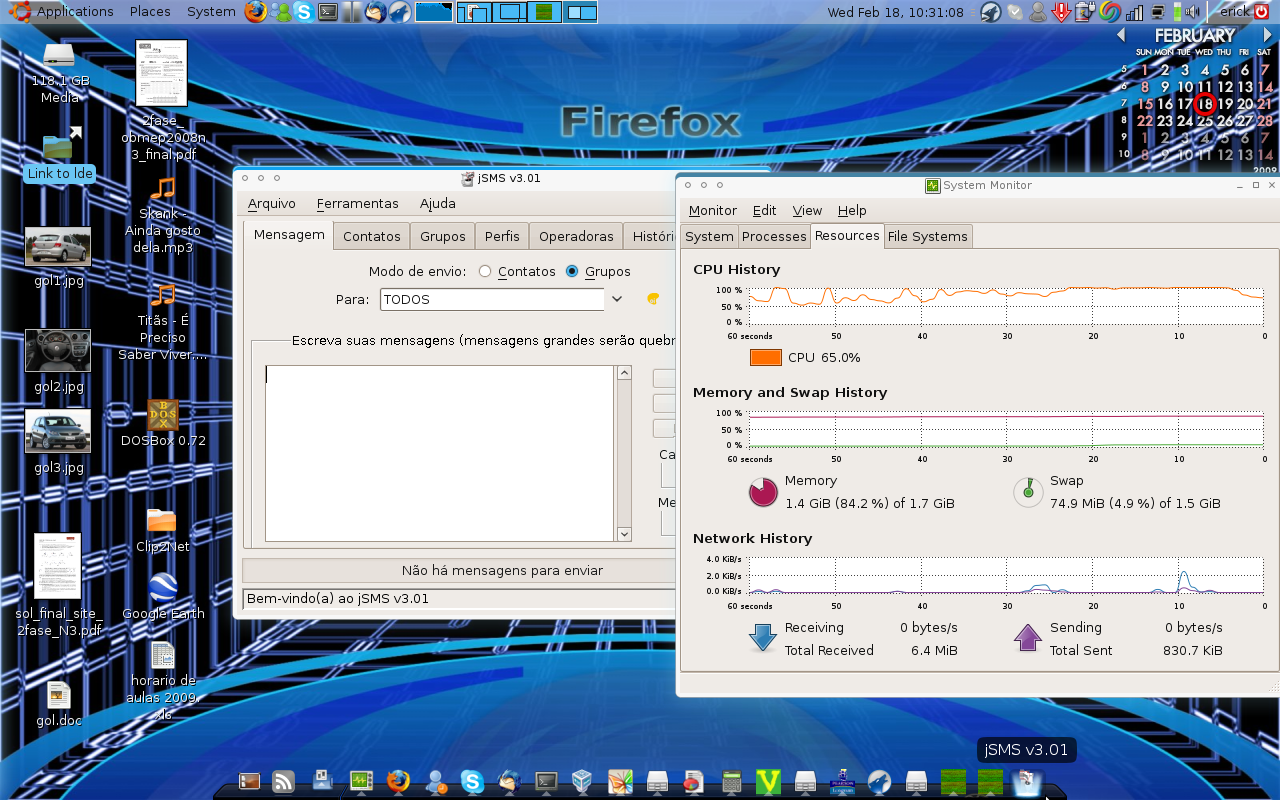
Task: Open the calculator icon in the dock
Action: click(731, 781)
